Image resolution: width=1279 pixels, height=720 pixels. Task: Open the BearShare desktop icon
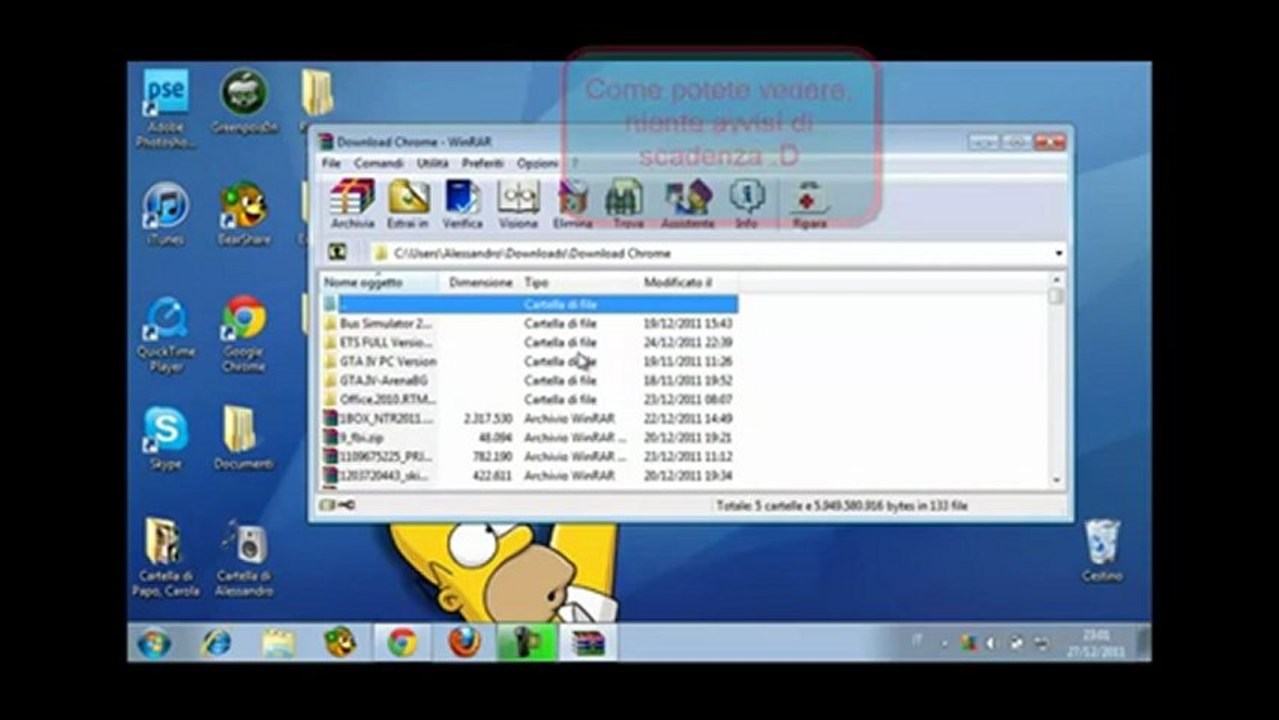click(x=244, y=214)
